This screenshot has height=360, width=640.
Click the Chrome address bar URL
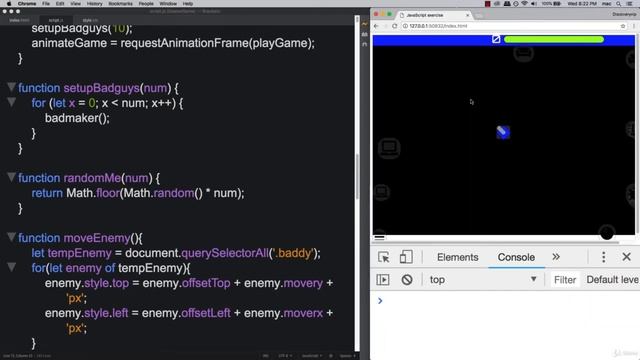(438, 26)
